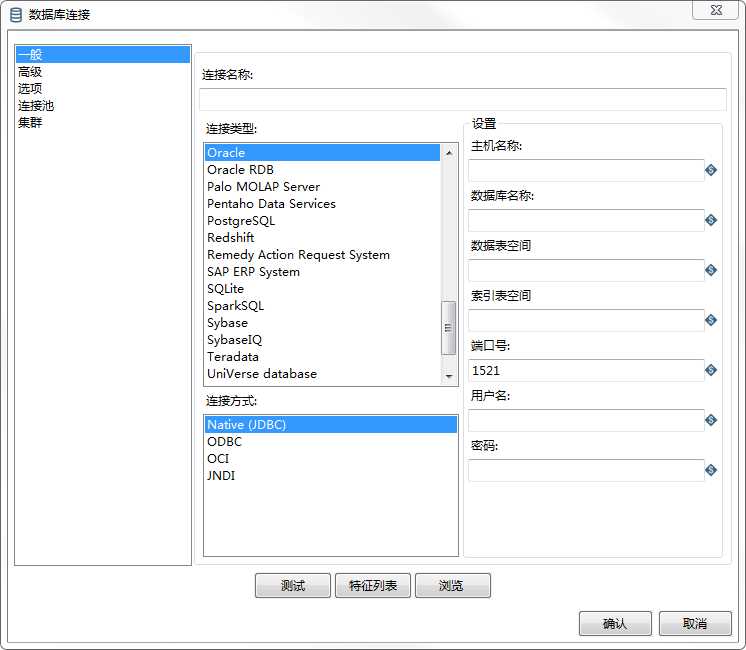Click variable icon next to 索引表空间 field
This screenshot has height=650, width=746.
[x=711, y=320]
